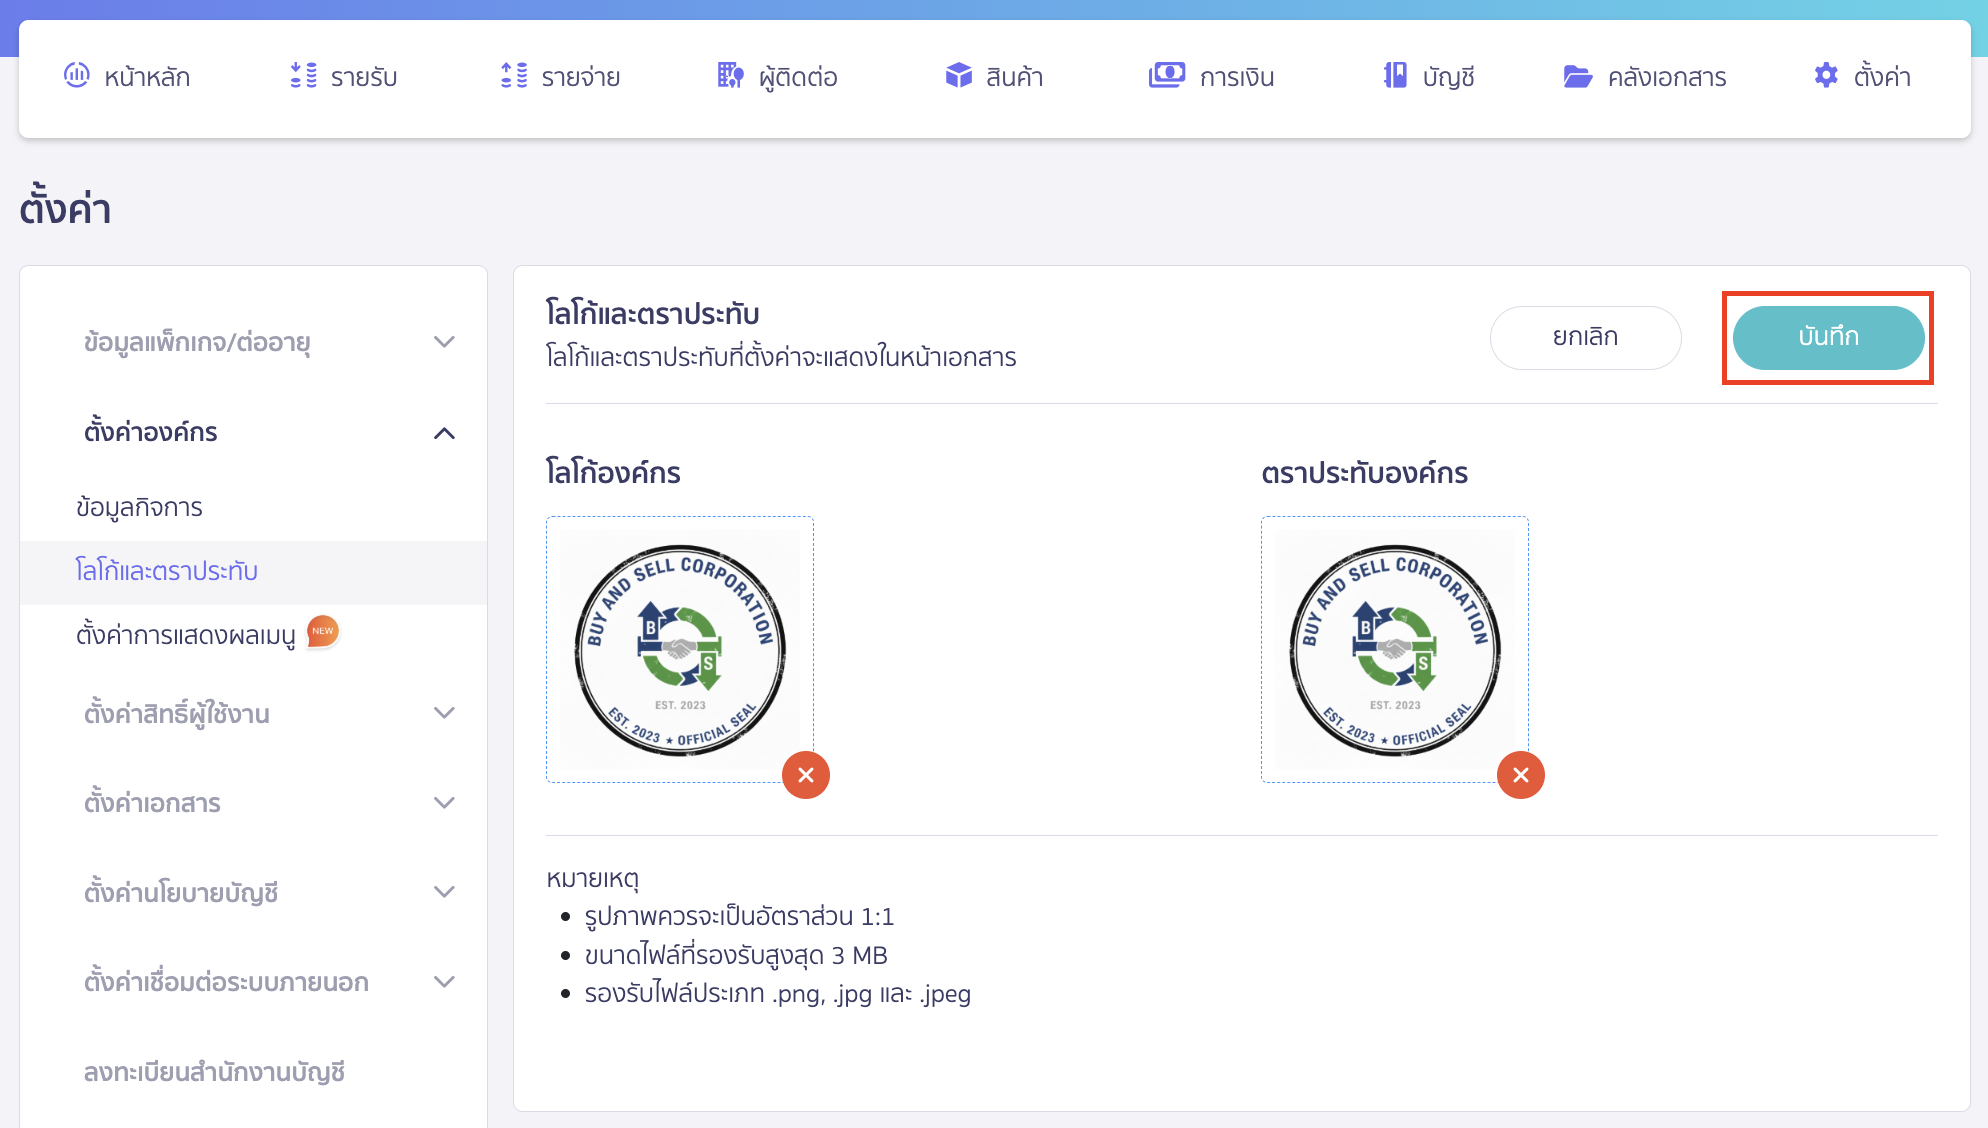Open the หน้าหลัก (home) icon

click(78, 75)
